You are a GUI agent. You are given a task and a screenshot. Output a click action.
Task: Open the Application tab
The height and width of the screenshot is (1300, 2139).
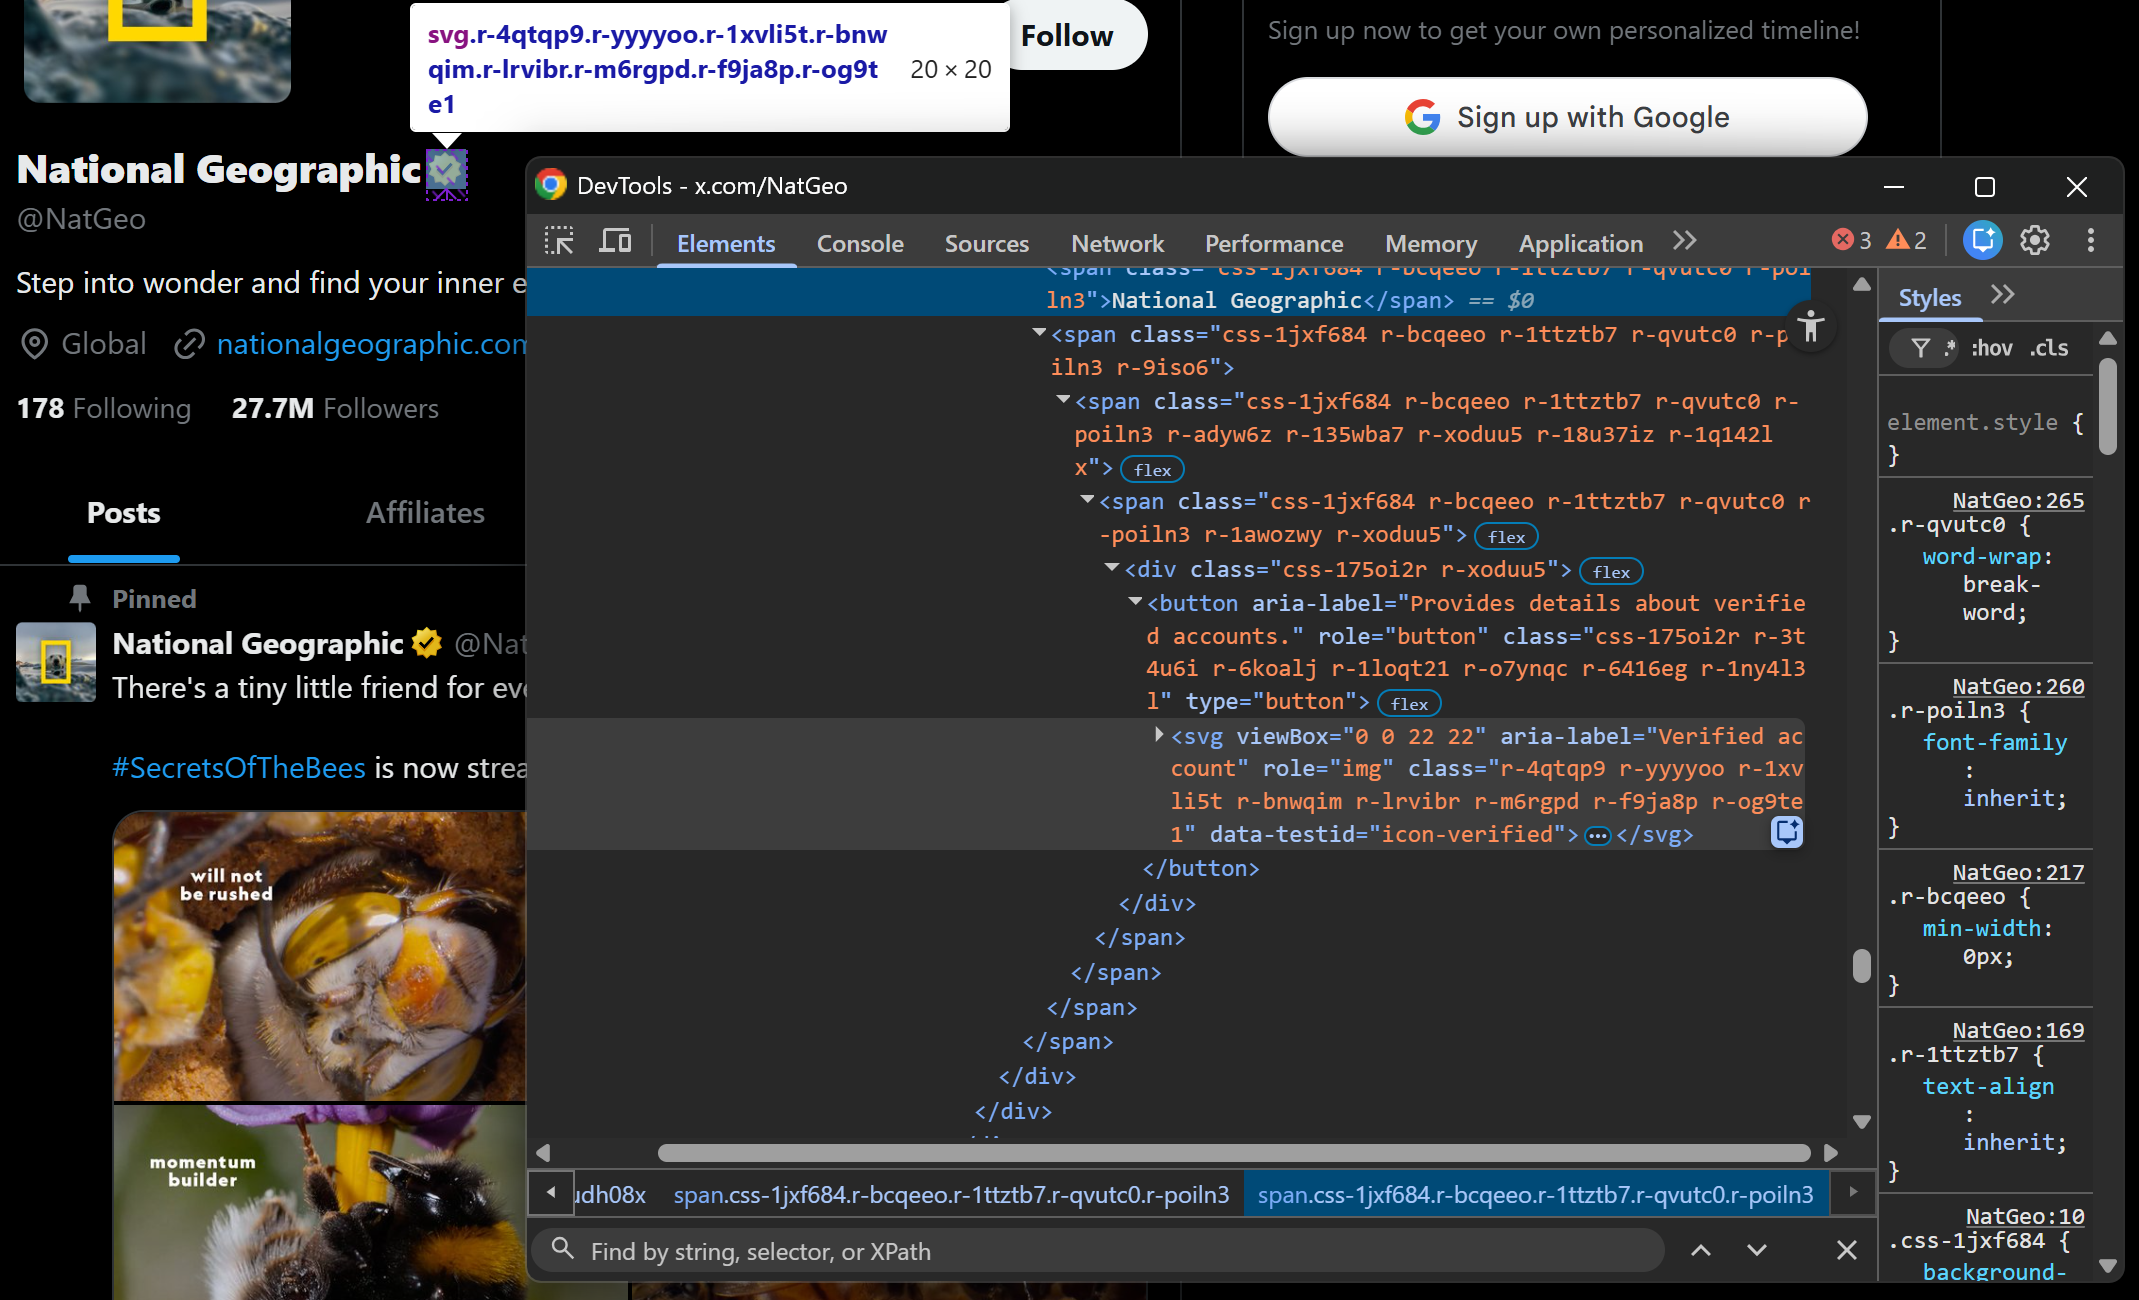point(1580,244)
